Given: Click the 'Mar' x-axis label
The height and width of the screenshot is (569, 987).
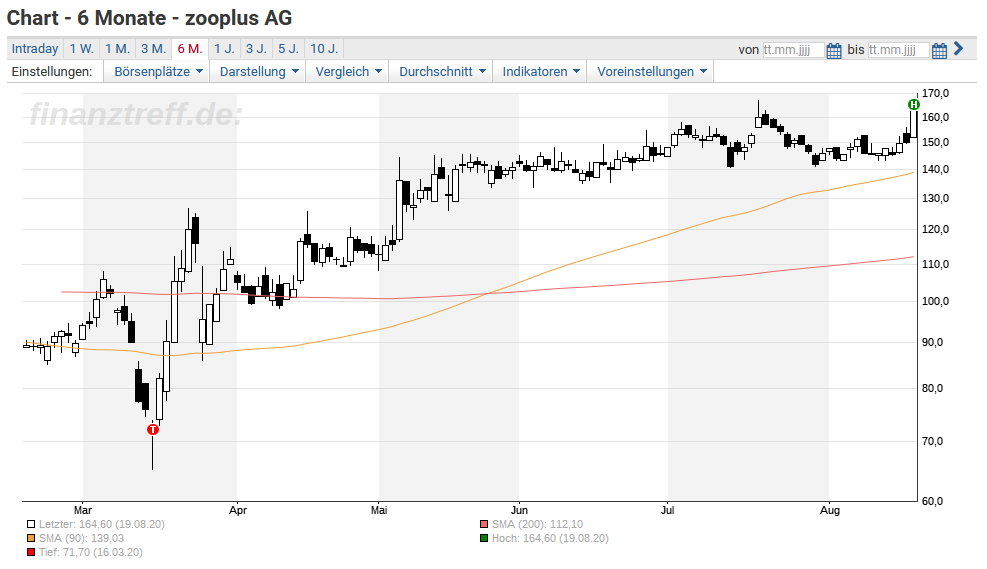Looking at the screenshot, I should pos(83,510).
